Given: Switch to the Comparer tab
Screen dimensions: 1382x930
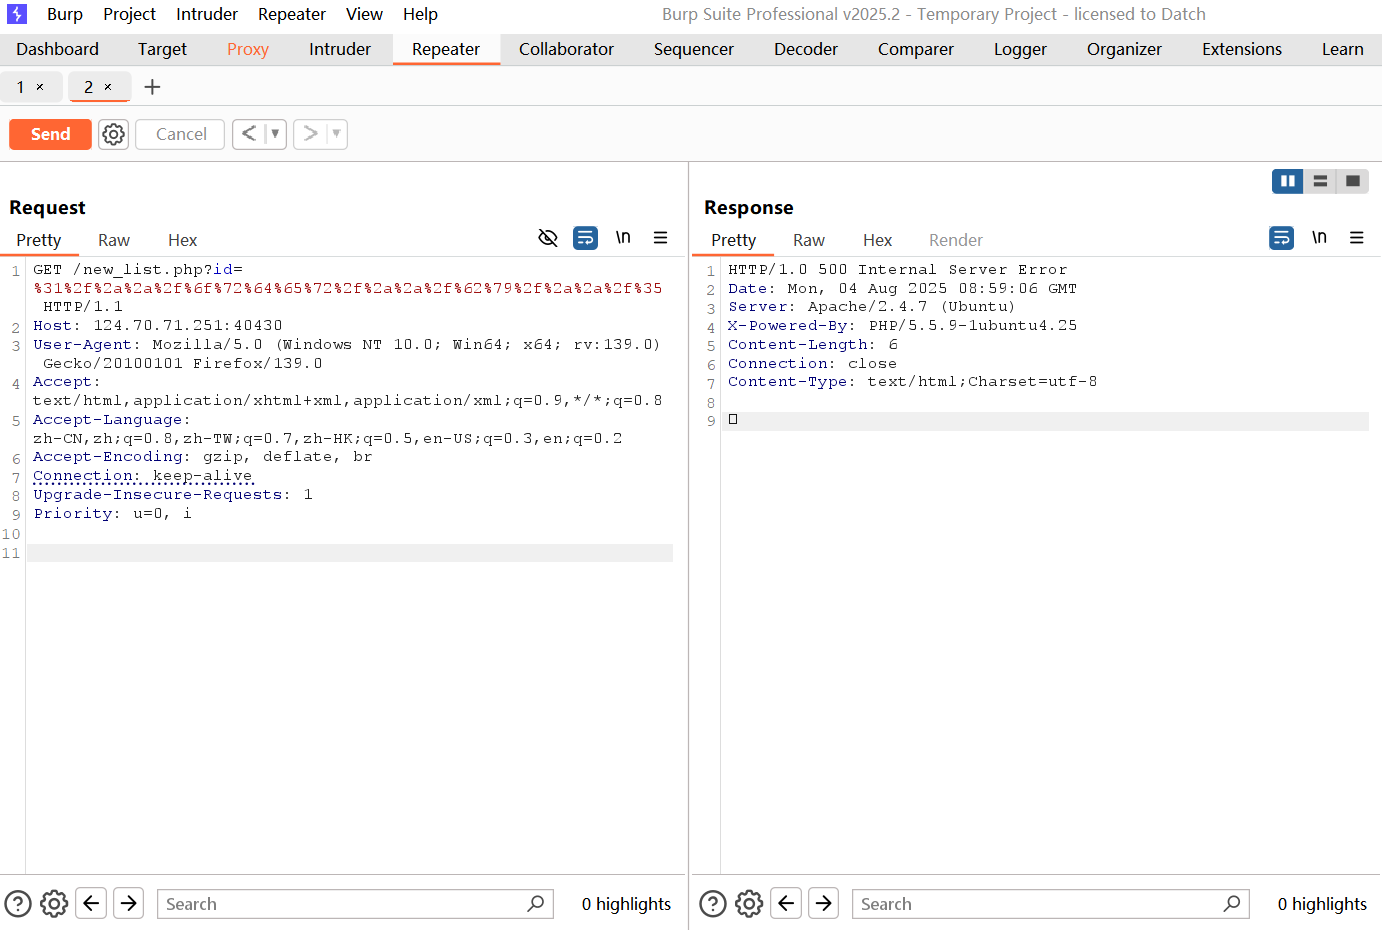Looking at the screenshot, I should pyautogui.click(x=916, y=49).
